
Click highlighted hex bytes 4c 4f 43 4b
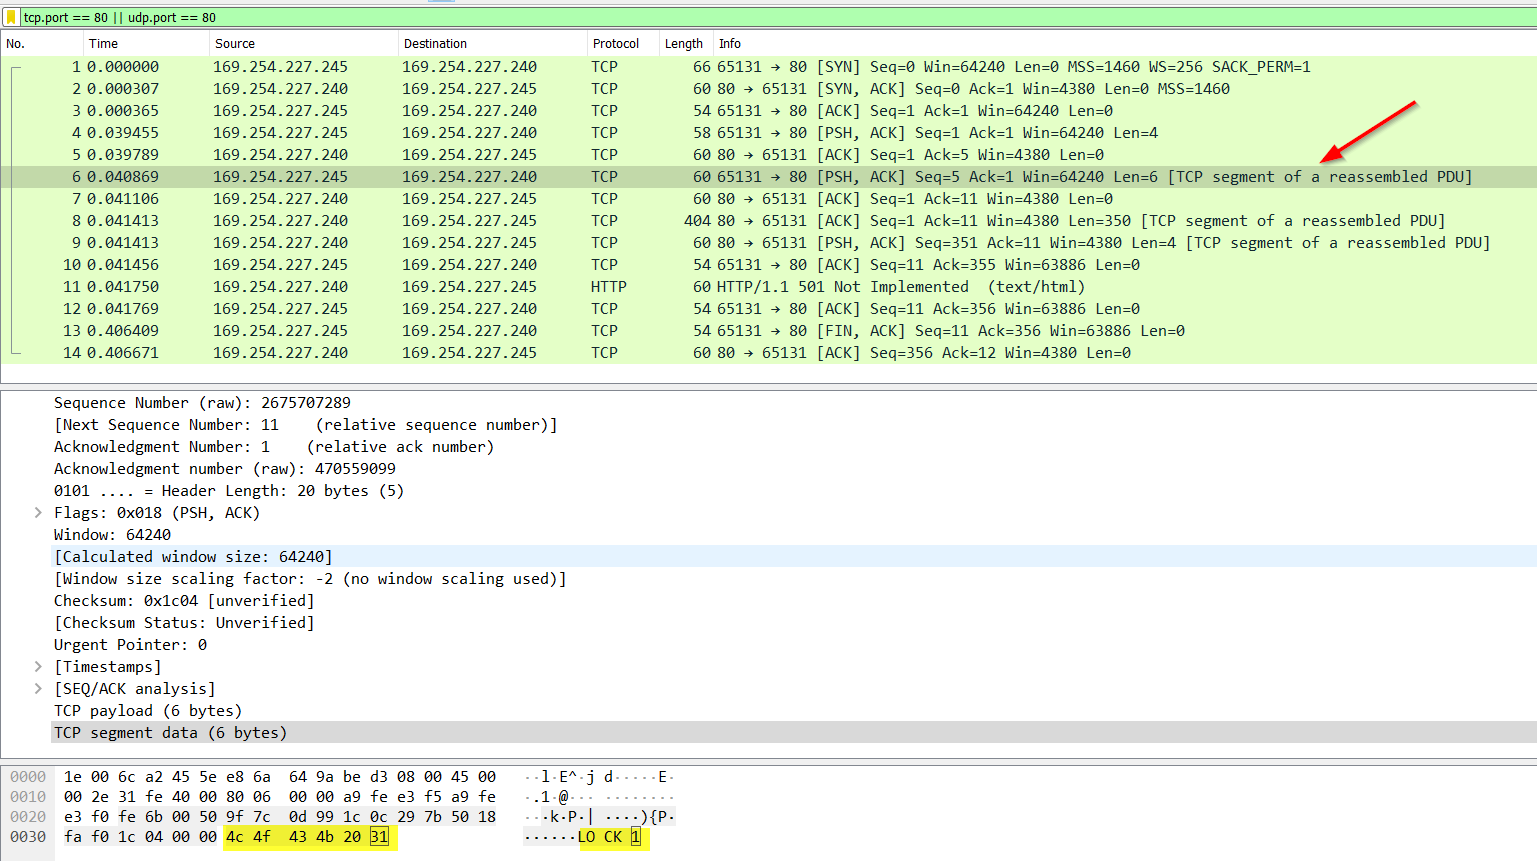pos(280,837)
